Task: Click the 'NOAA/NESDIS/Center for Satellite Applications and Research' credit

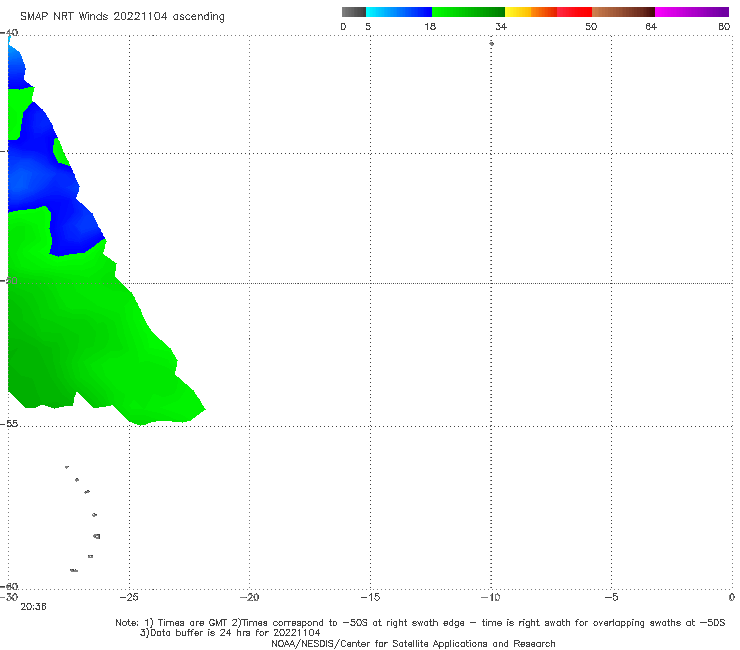Action: pos(413,643)
